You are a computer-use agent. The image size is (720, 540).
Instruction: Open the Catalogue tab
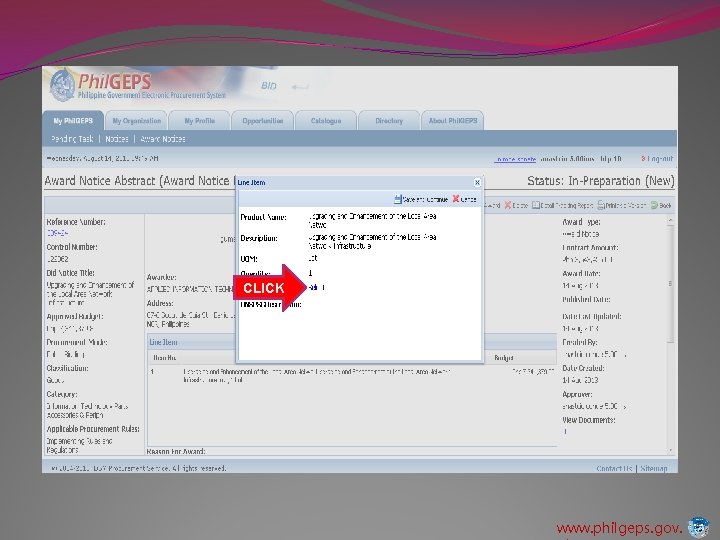pyautogui.click(x=326, y=121)
